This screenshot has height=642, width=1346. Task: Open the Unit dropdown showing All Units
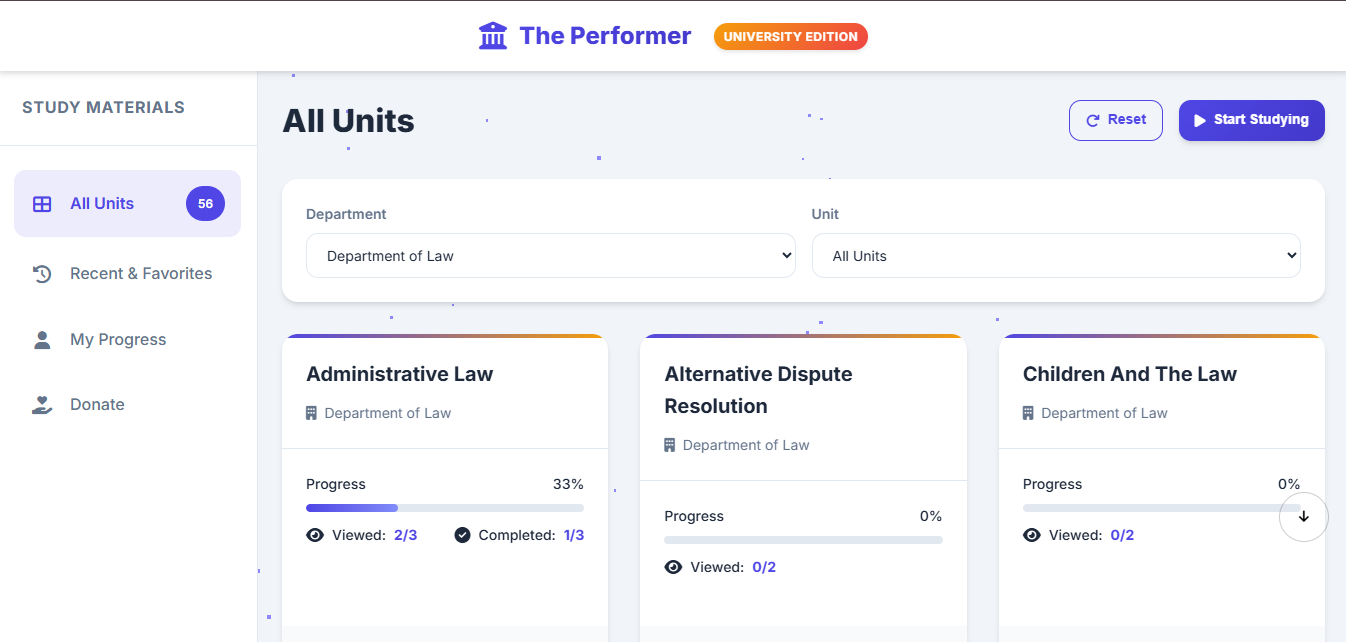click(x=1055, y=256)
